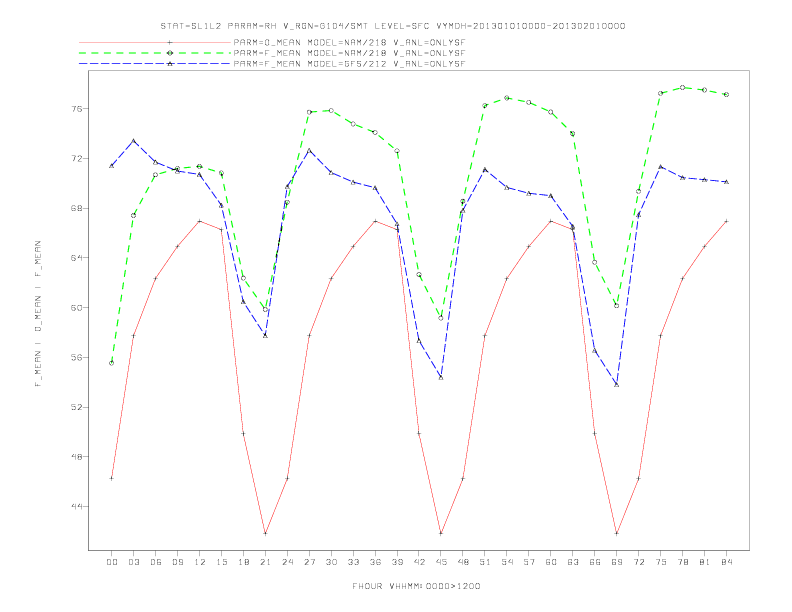The height and width of the screenshot is (612, 792).
Task: Click x-axis hour label 00
Action: click(112, 562)
